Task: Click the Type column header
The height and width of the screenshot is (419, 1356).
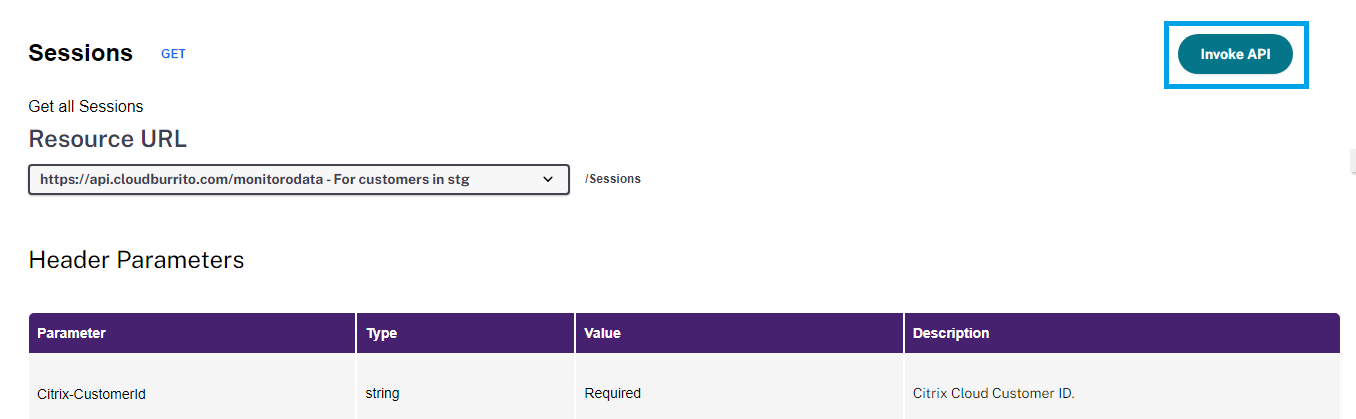Action: 381,333
